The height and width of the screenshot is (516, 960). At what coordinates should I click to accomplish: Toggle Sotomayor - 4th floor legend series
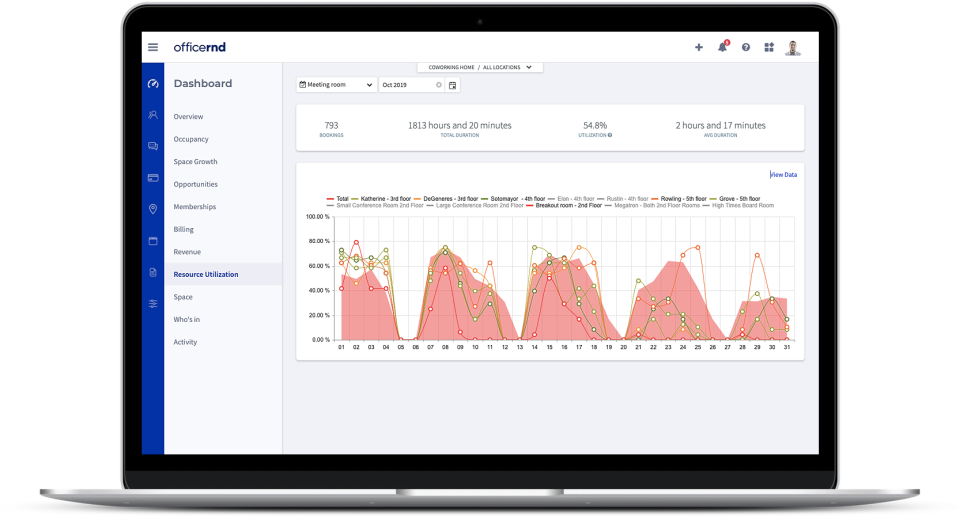pyautogui.click(x=513, y=199)
